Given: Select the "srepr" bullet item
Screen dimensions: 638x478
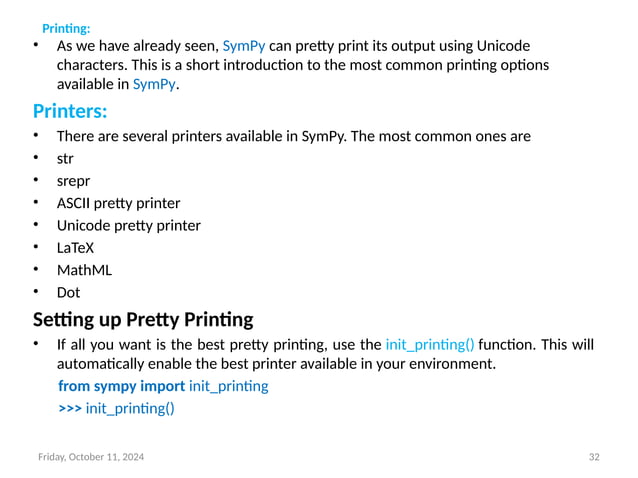Looking at the screenshot, I should 73,181.
